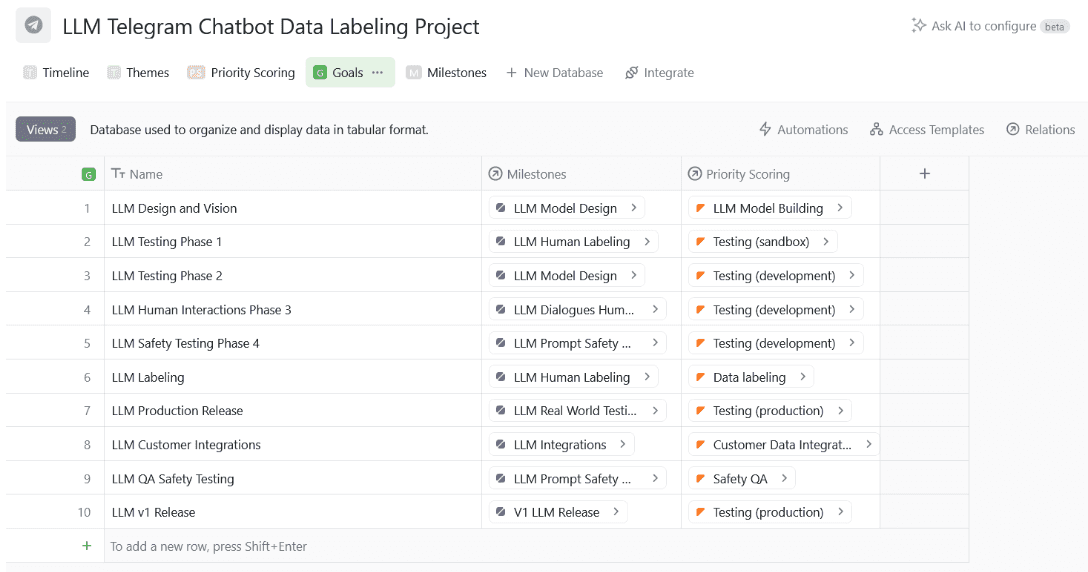The width and height of the screenshot is (1088, 572).
Task: Click the Automations lightning icon
Action: pos(766,130)
